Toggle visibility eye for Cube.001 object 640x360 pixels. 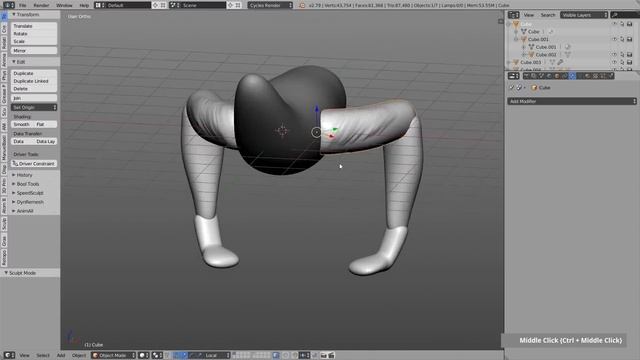coord(614,39)
